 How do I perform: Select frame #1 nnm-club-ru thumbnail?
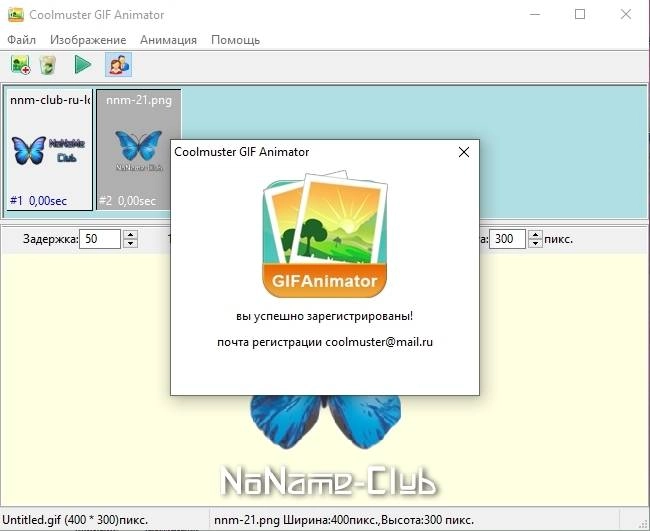49,150
